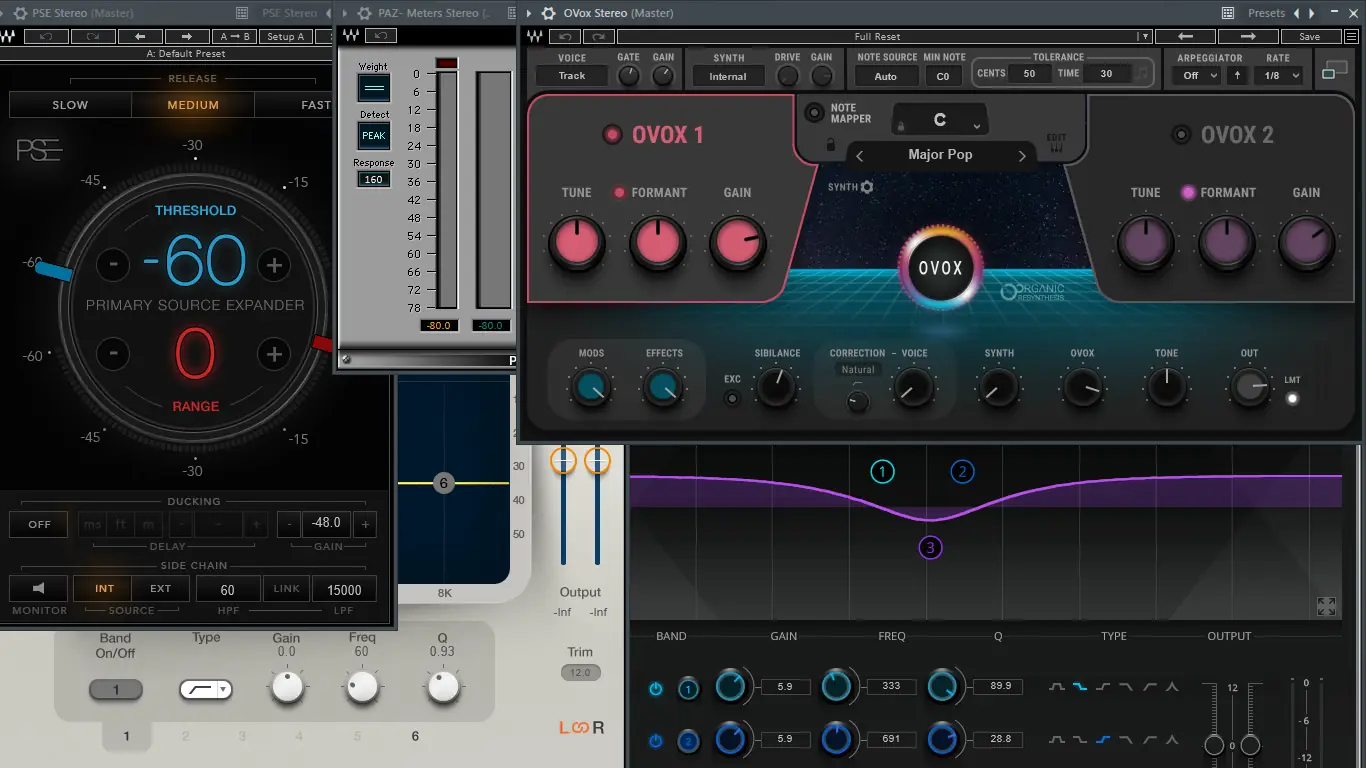Click the central OVOX logo ring
This screenshot has width=1366, height=768.
940,268
